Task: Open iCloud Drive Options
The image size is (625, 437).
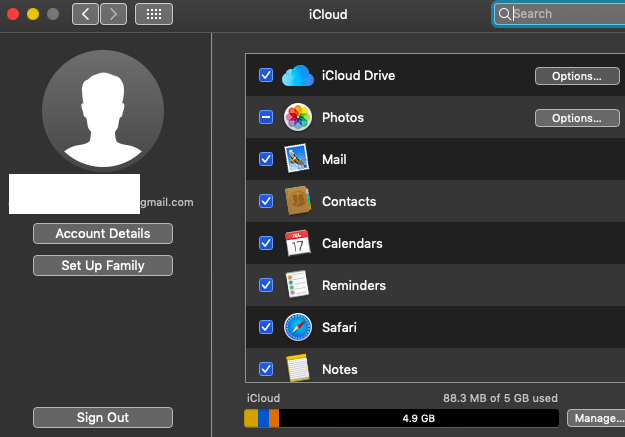Action: (x=577, y=76)
